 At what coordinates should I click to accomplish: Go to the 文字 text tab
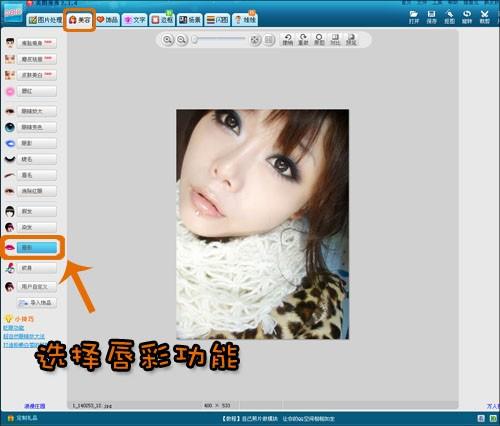coord(135,20)
